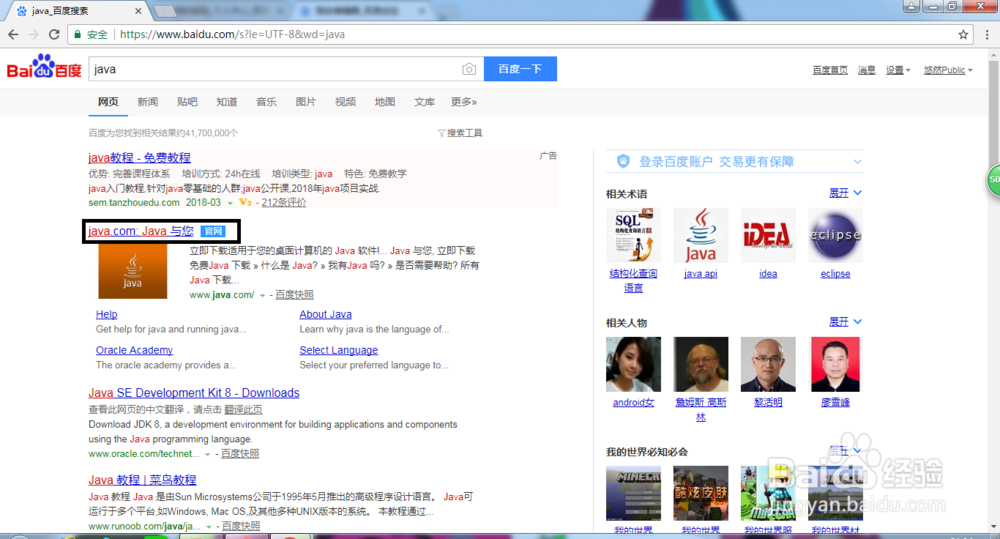This screenshot has width=1000, height=539.
Task: Open Java SE Development Kit 8 - Downloads
Action: pos(194,393)
